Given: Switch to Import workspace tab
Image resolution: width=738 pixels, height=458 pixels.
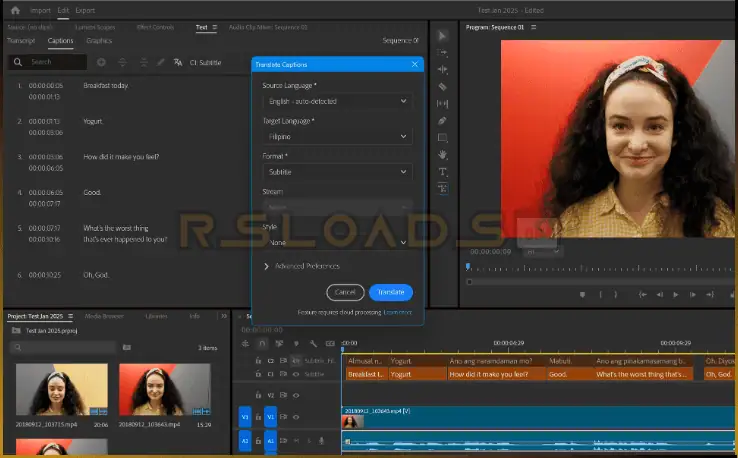Looking at the screenshot, I should tap(40, 10).
